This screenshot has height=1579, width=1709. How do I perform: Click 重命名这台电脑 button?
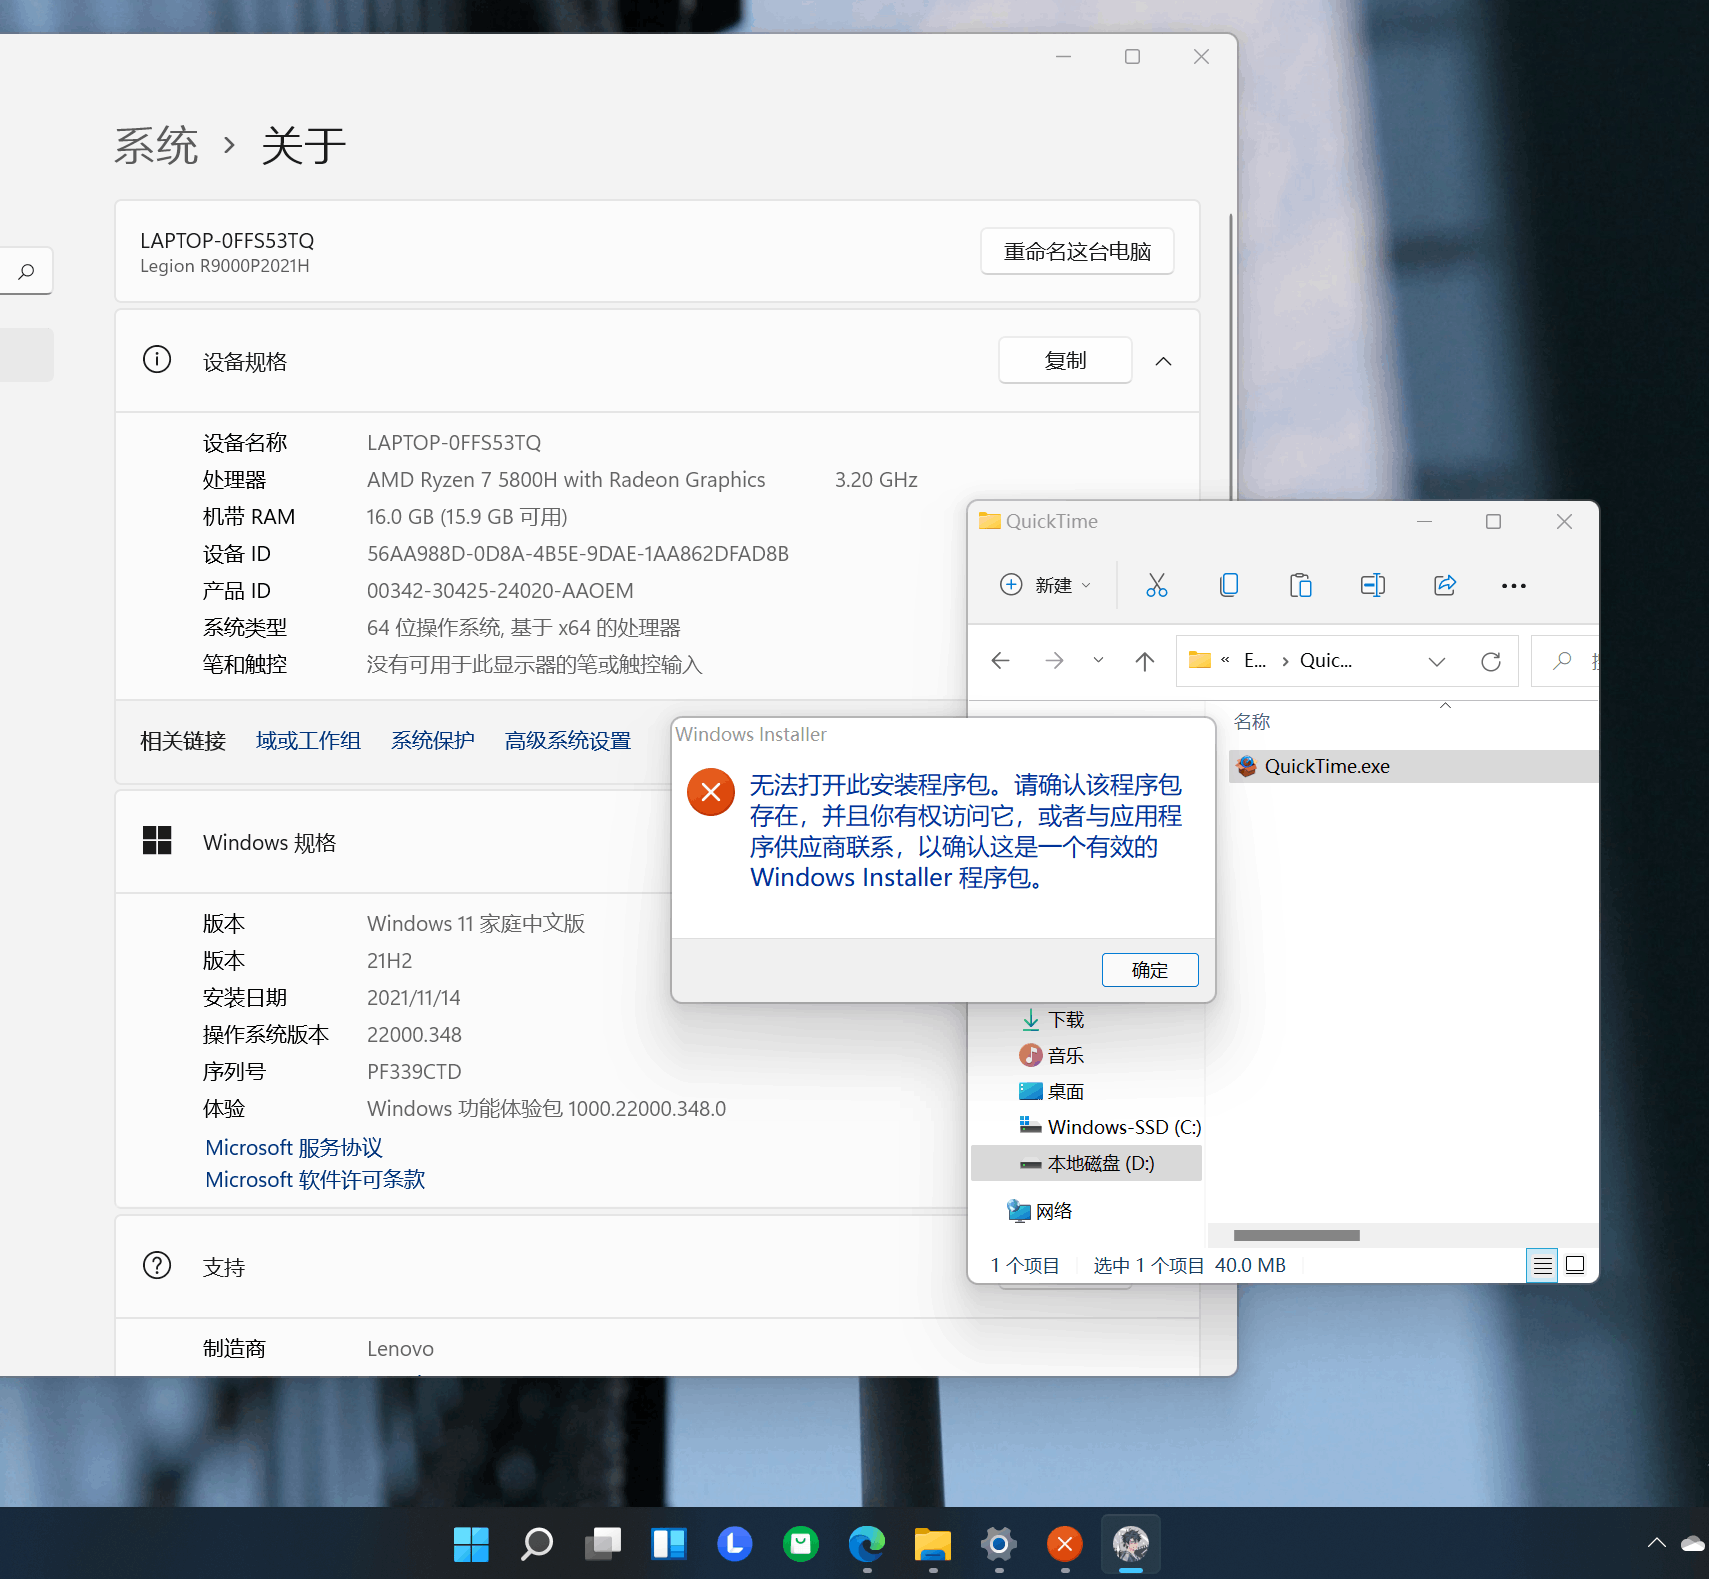click(x=1077, y=252)
